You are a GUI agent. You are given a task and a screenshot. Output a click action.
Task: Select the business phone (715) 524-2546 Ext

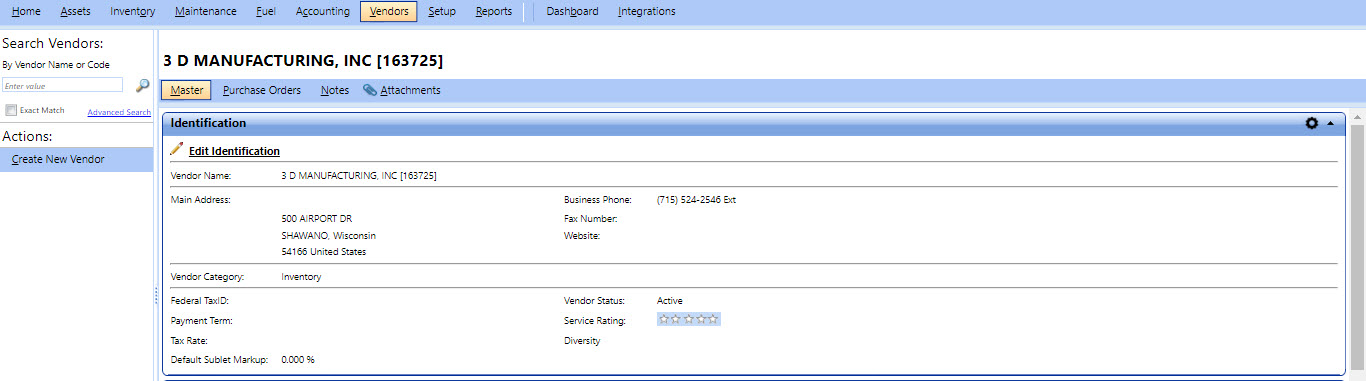coord(696,200)
